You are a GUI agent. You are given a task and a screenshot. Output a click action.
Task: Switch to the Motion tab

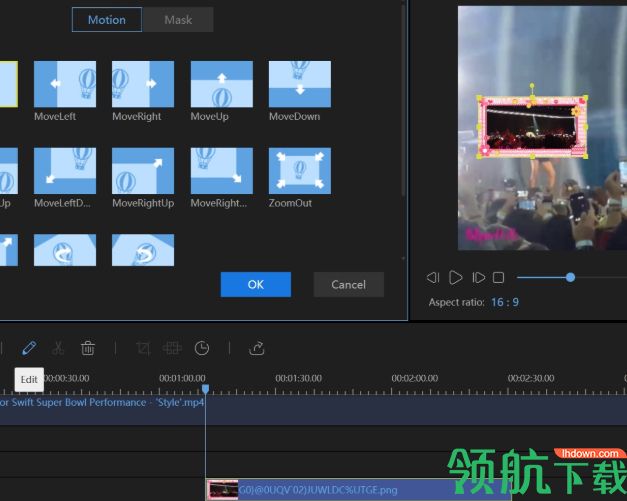(x=107, y=20)
